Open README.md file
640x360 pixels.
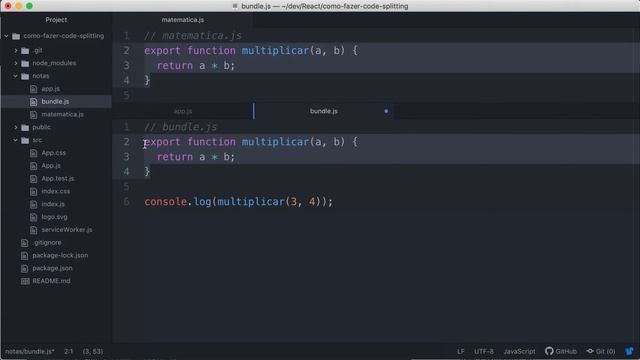click(x=51, y=281)
